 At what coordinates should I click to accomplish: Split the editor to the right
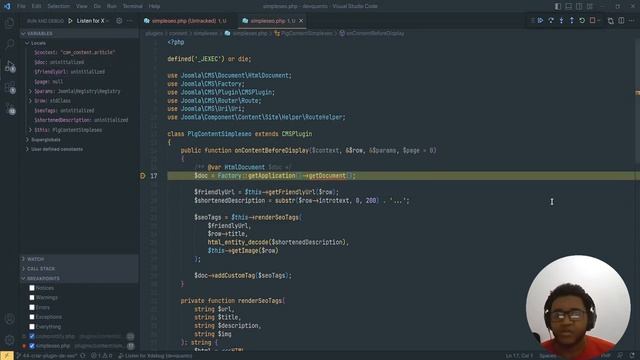coord(621,21)
